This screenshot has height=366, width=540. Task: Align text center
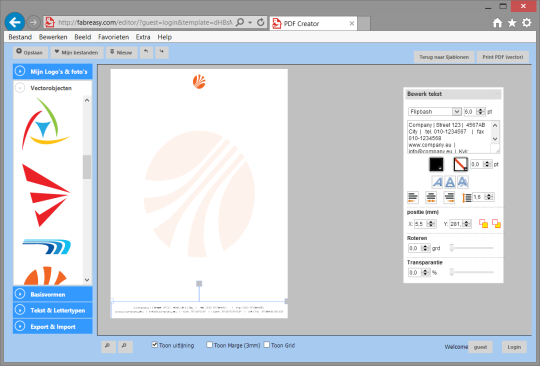(x=431, y=197)
